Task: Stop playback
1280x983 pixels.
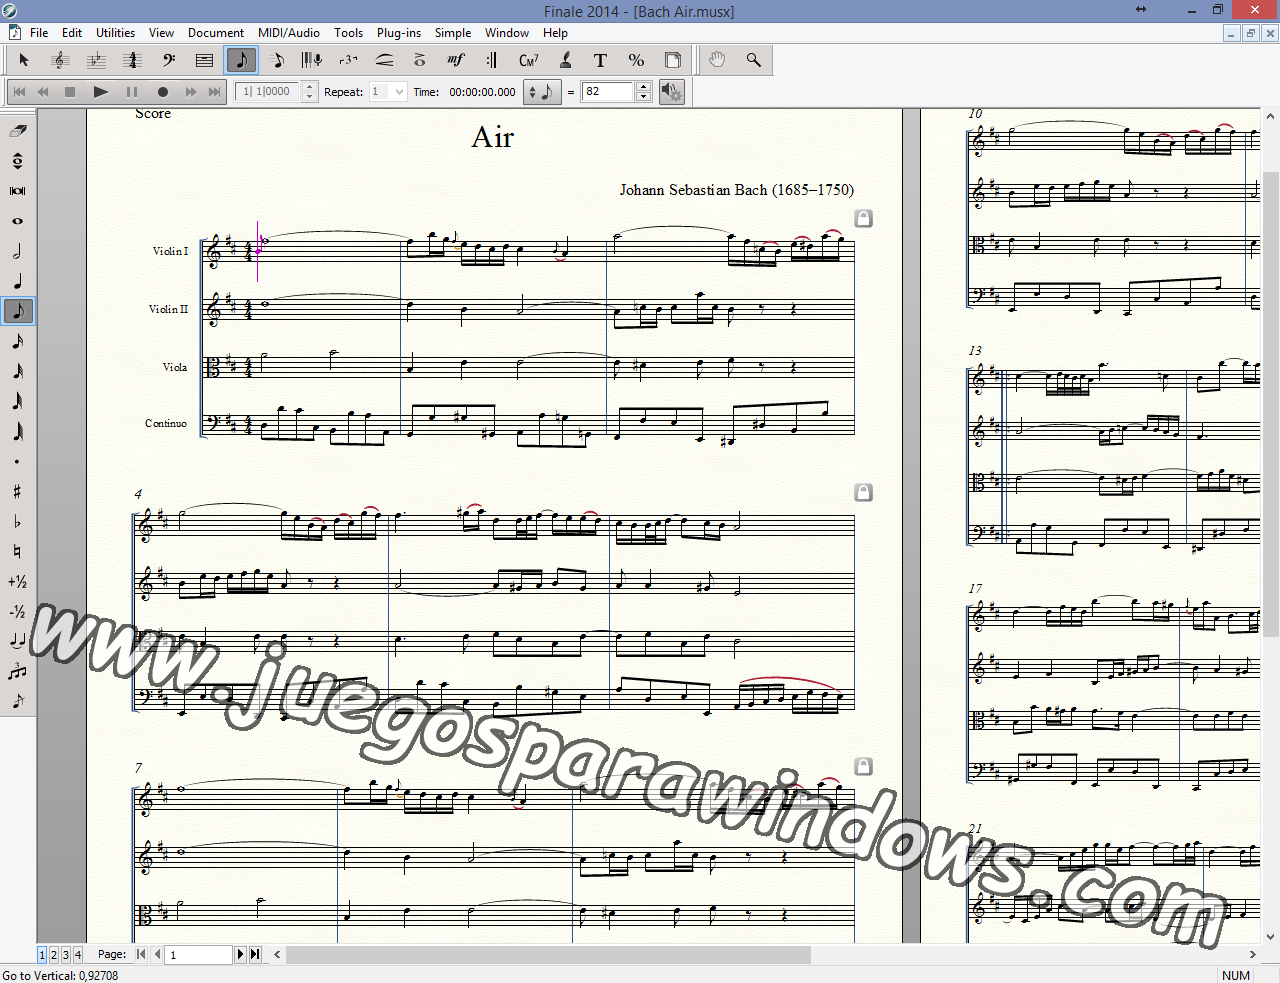Action: (x=70, y=92)
